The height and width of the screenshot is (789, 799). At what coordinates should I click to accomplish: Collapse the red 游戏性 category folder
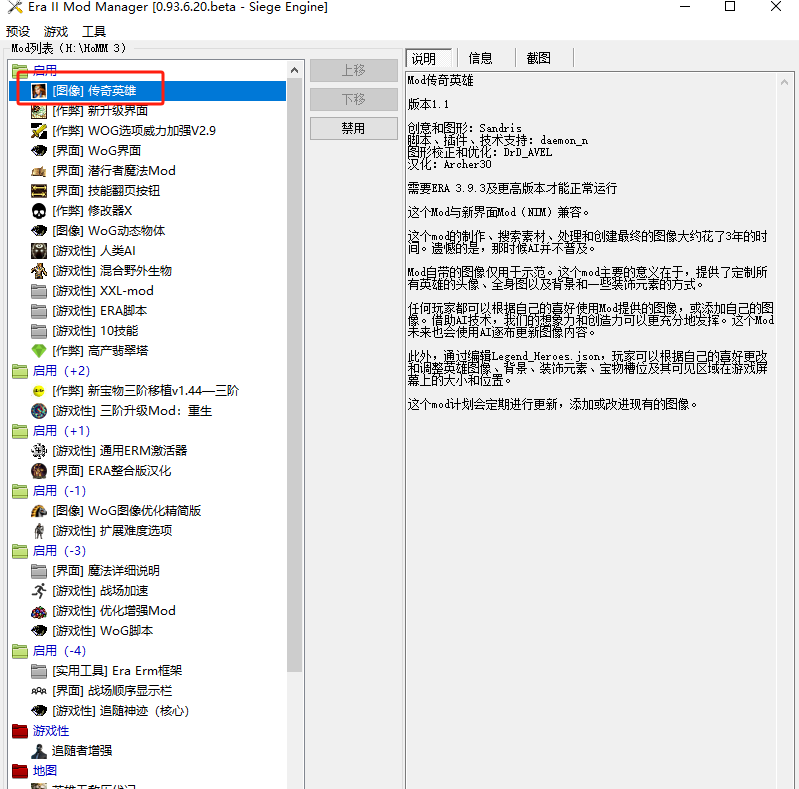click(20, 731)
